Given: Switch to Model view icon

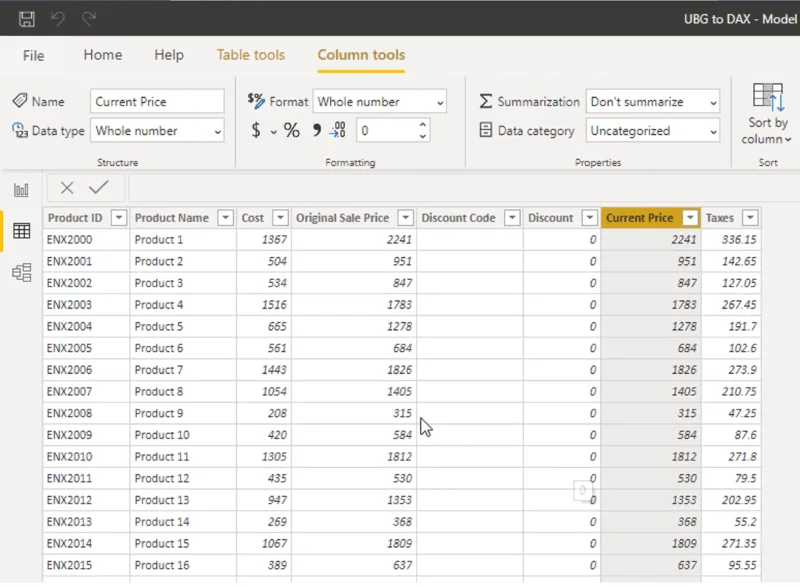Looking at the screenshot, I should pos(21,272).
